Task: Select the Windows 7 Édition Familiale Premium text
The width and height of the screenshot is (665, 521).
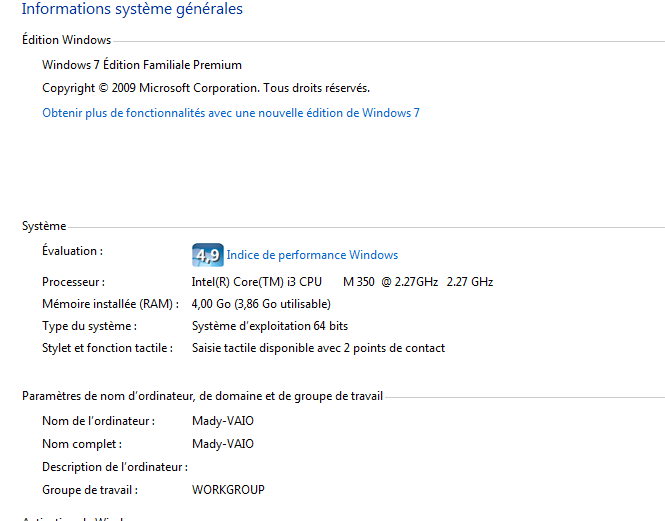Action: click(x=142, y=65)
